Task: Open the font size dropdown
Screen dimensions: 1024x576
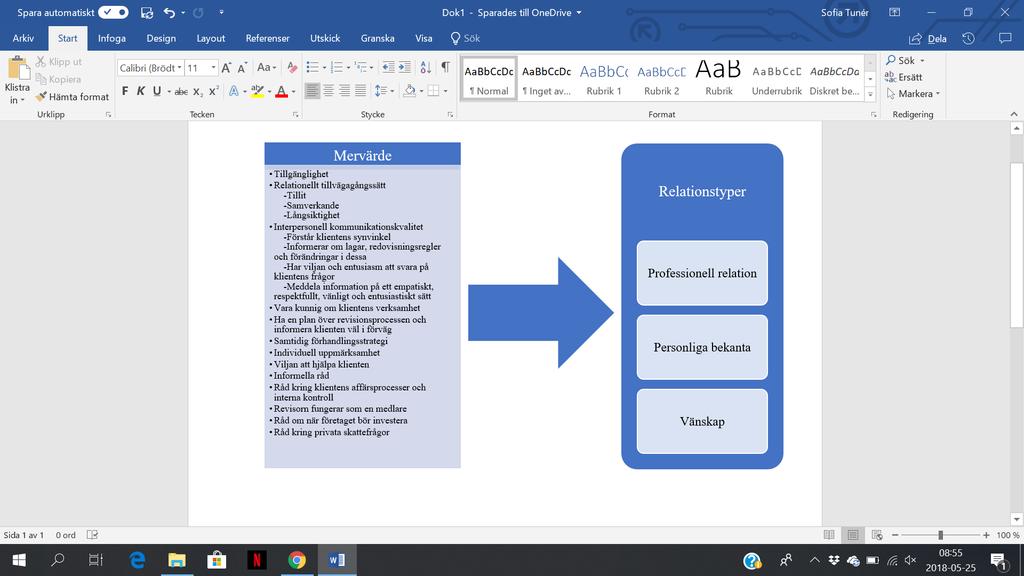Action: (213, 68)
